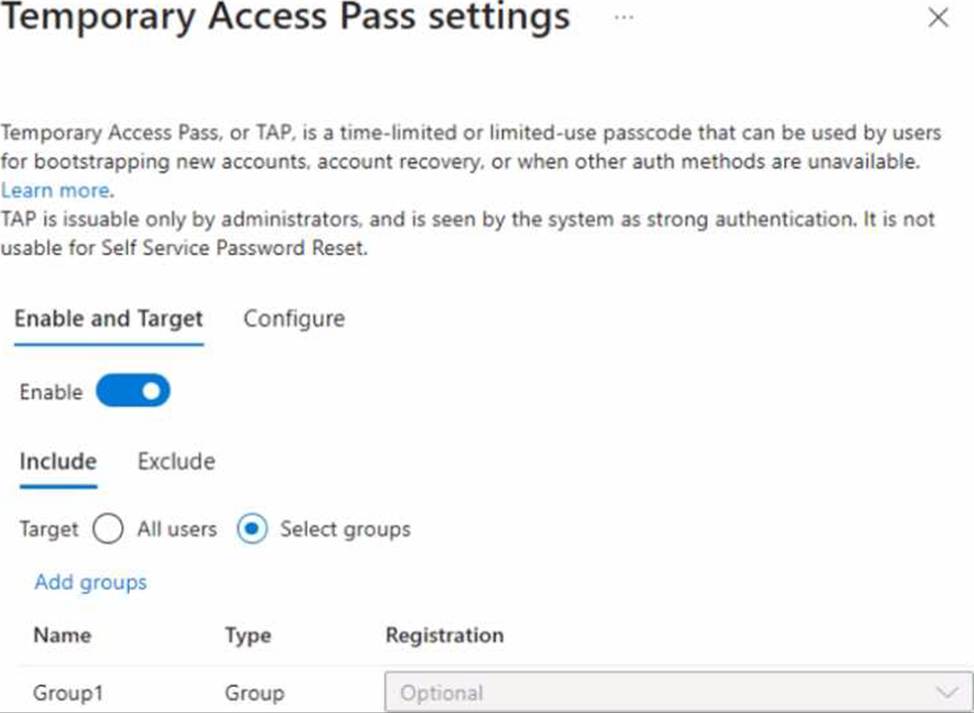Image resolution: width=974 pixels, height=713 pixels.
Task: Select the Group1 row name
Action: tap(68, 693)
